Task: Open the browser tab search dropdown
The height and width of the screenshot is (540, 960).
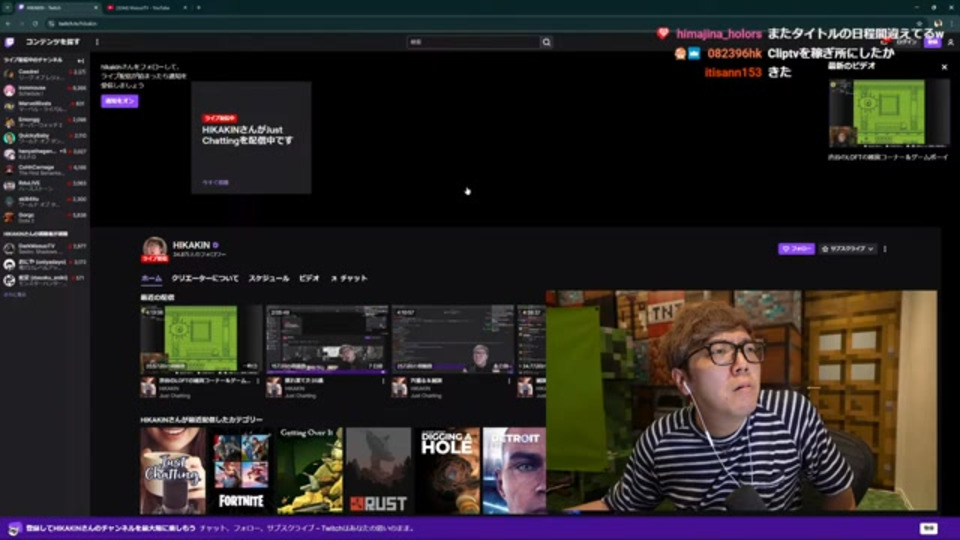Action: 7,7
